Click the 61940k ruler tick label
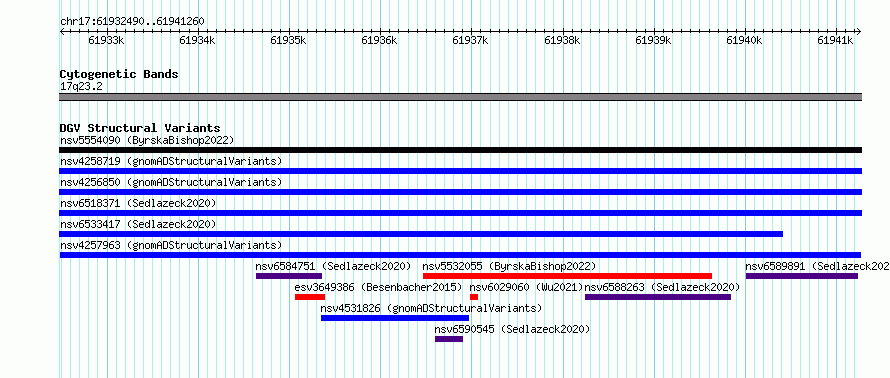 click(744, 40)
